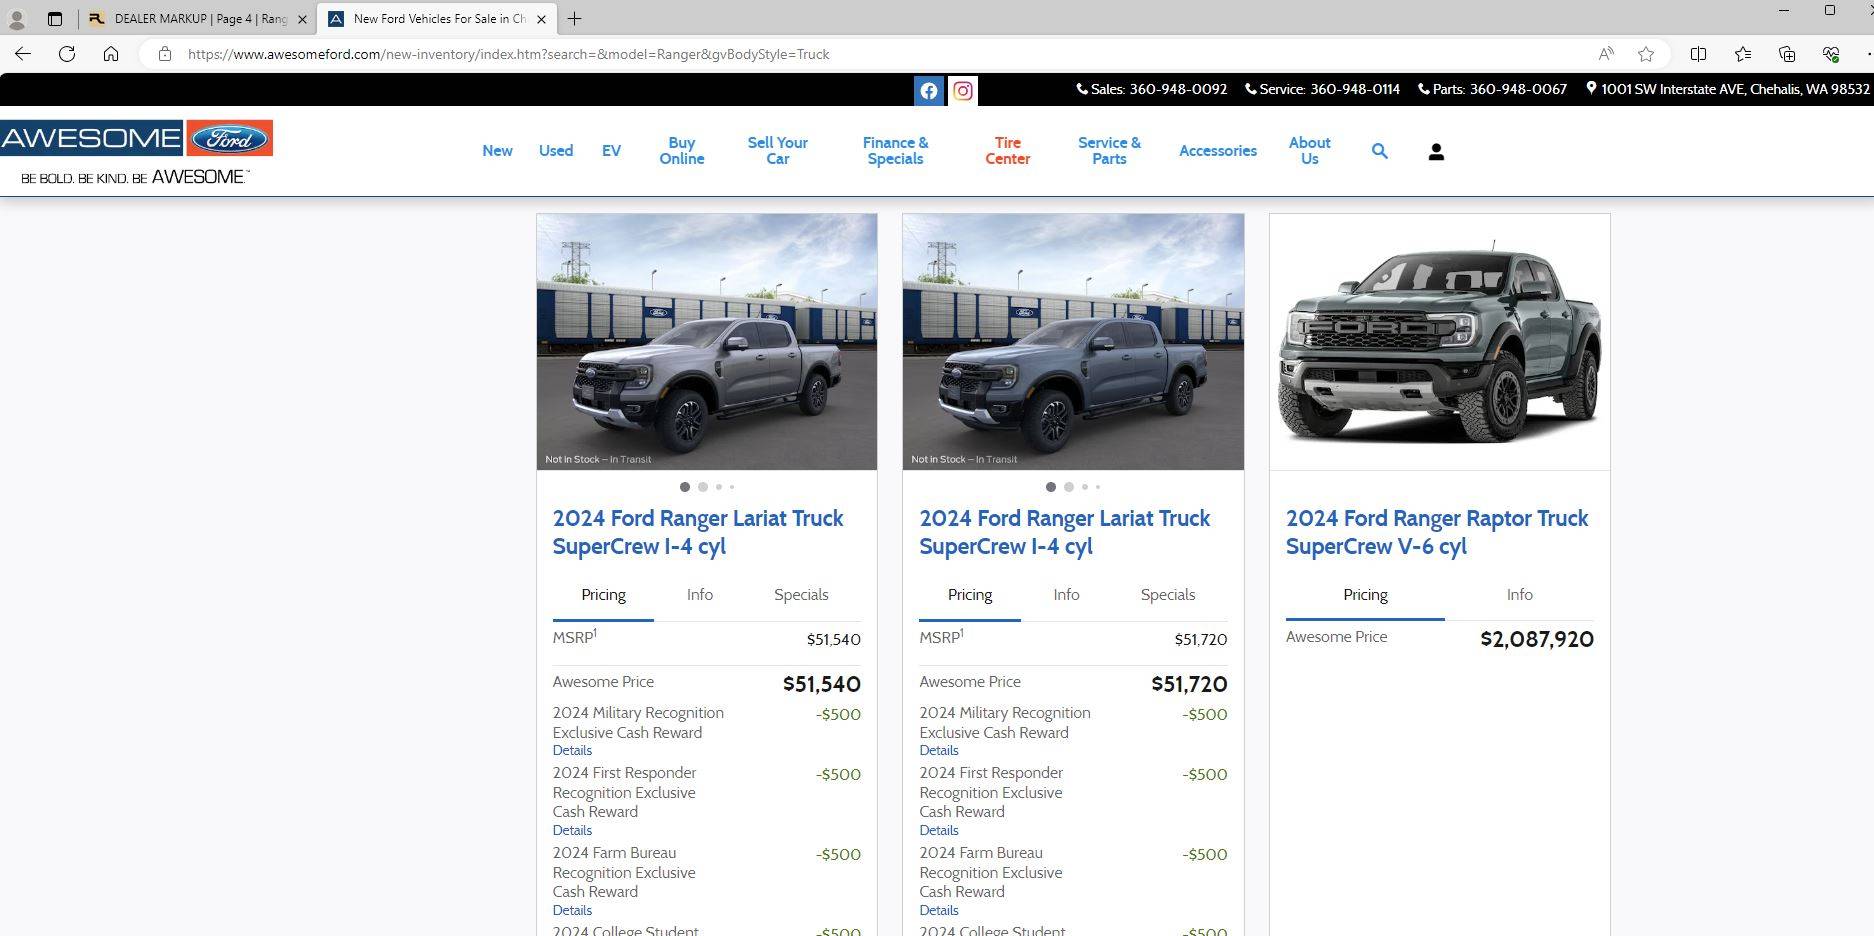Select Pricing tab on $51,720 Lariat card
Viewport: 1874px width, 936px height.
(x=970, y=595)
